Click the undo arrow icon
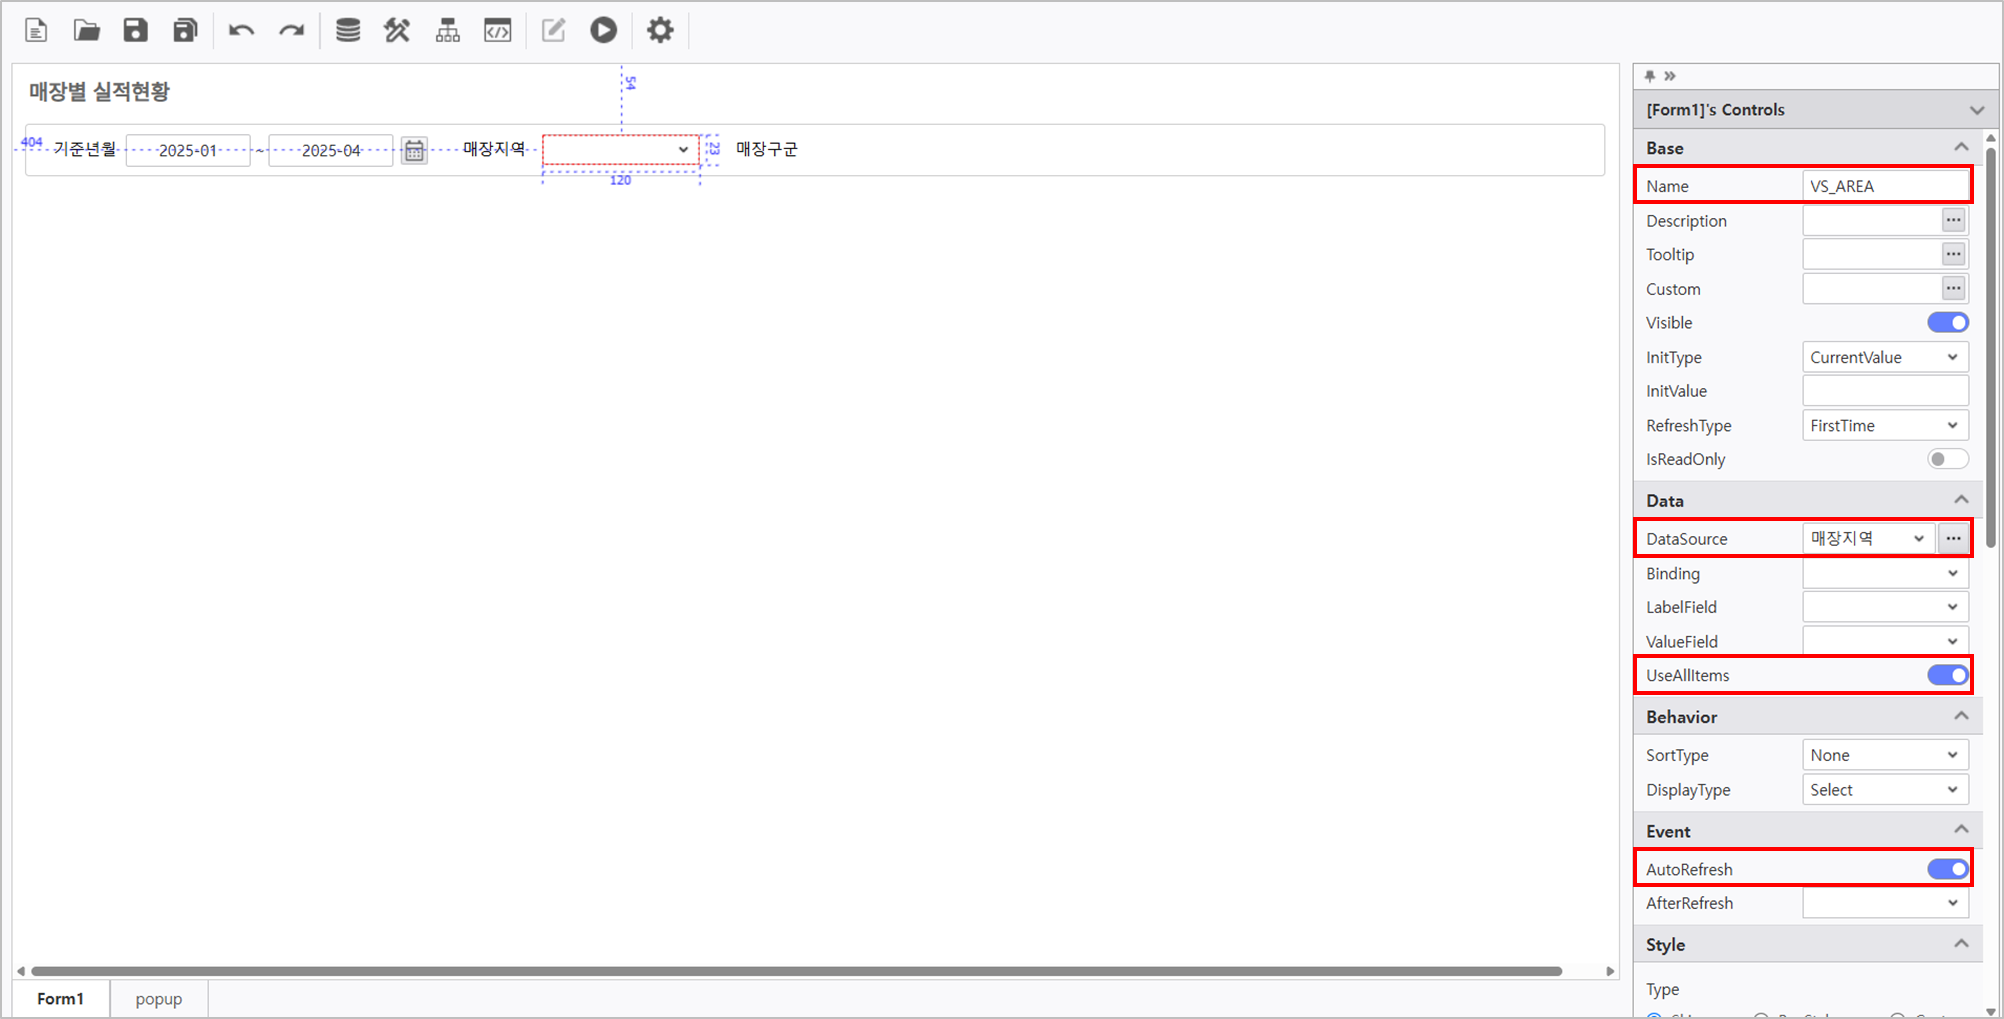 241,30
